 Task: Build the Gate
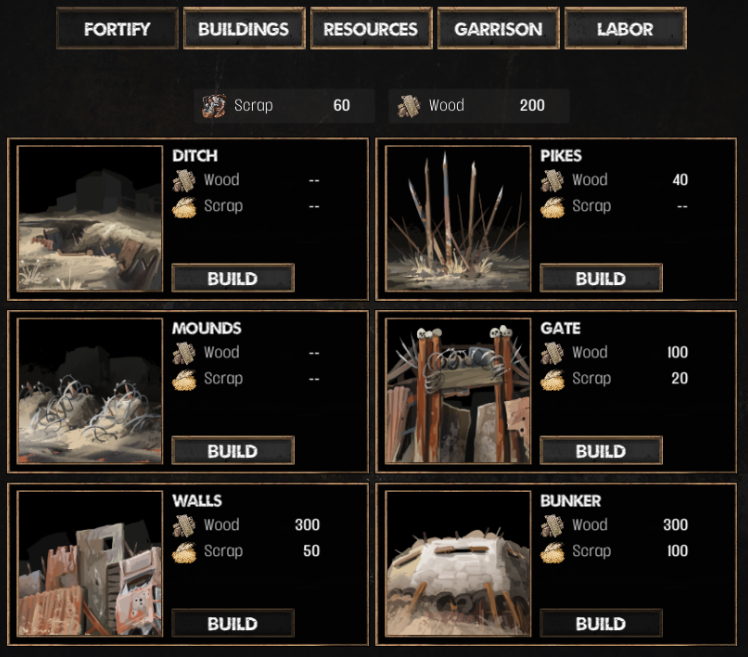[601, 451]
